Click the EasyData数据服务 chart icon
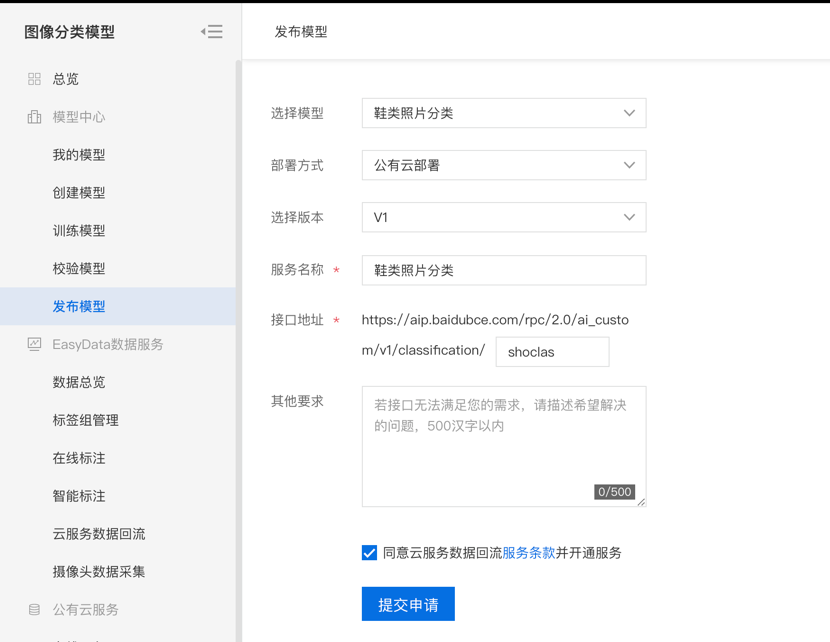Viewport: 830px width, 642px height. [x=34, y=344]
